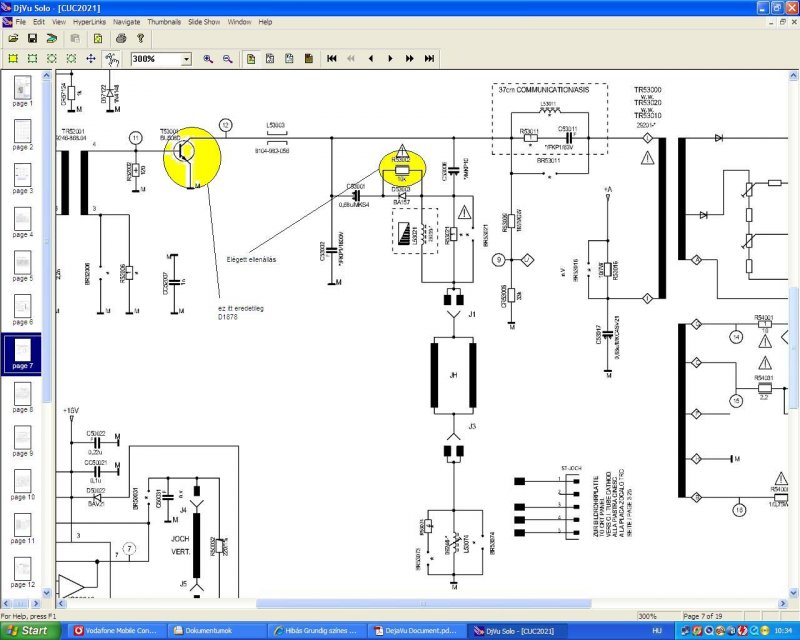Go to previous page arrow
This screenshot has width=800, height=640.
(371, 59)
